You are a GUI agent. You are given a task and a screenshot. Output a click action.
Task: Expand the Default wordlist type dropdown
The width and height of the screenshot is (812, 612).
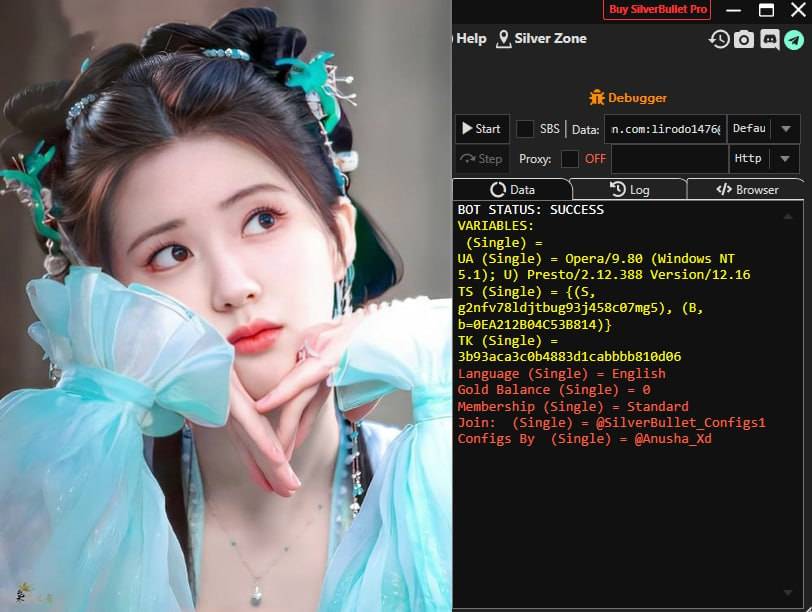coord(786,128)
